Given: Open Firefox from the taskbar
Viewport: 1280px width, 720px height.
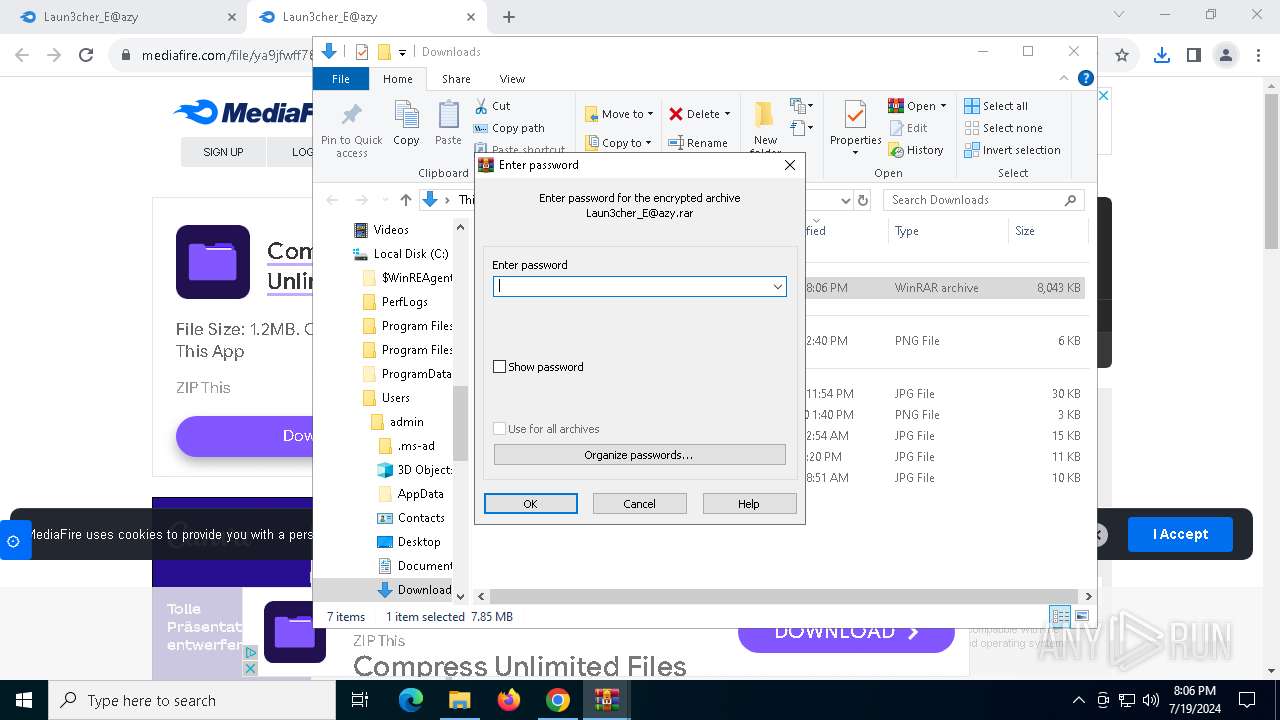Looking at the screenshot, I should tap(509, 700).
